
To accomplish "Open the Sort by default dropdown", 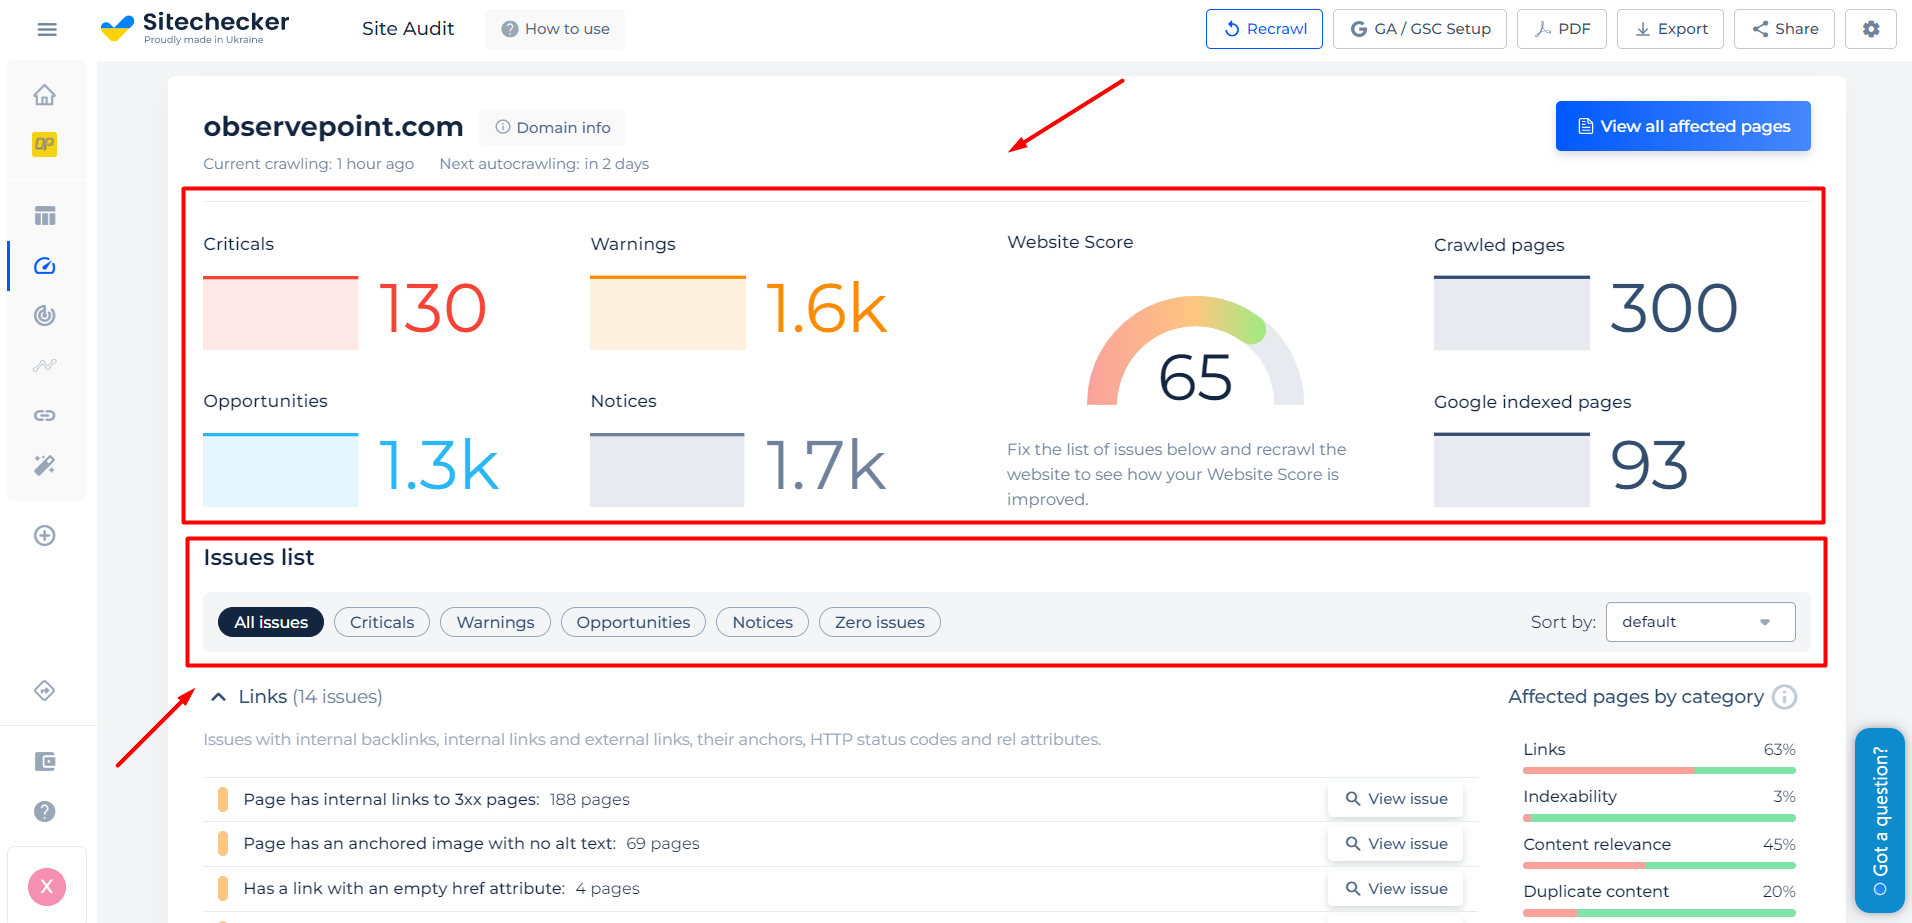I will click(1700, 622).
